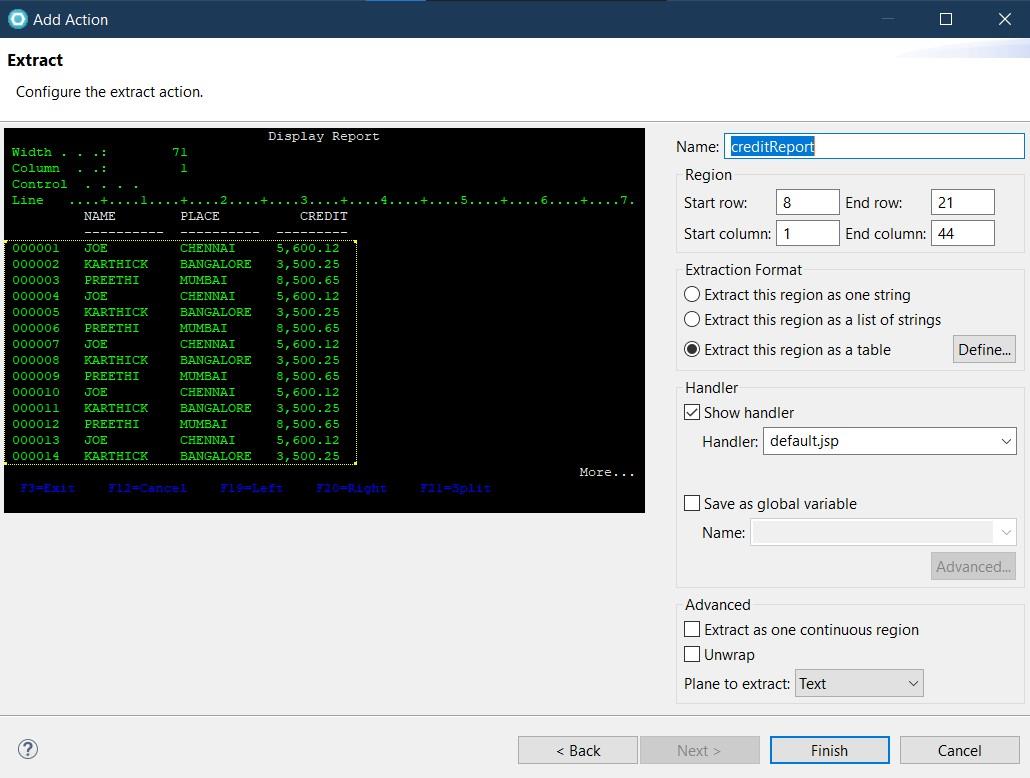
Task: Click terminal row 000001 JOE
Action: tap(176, 248)
